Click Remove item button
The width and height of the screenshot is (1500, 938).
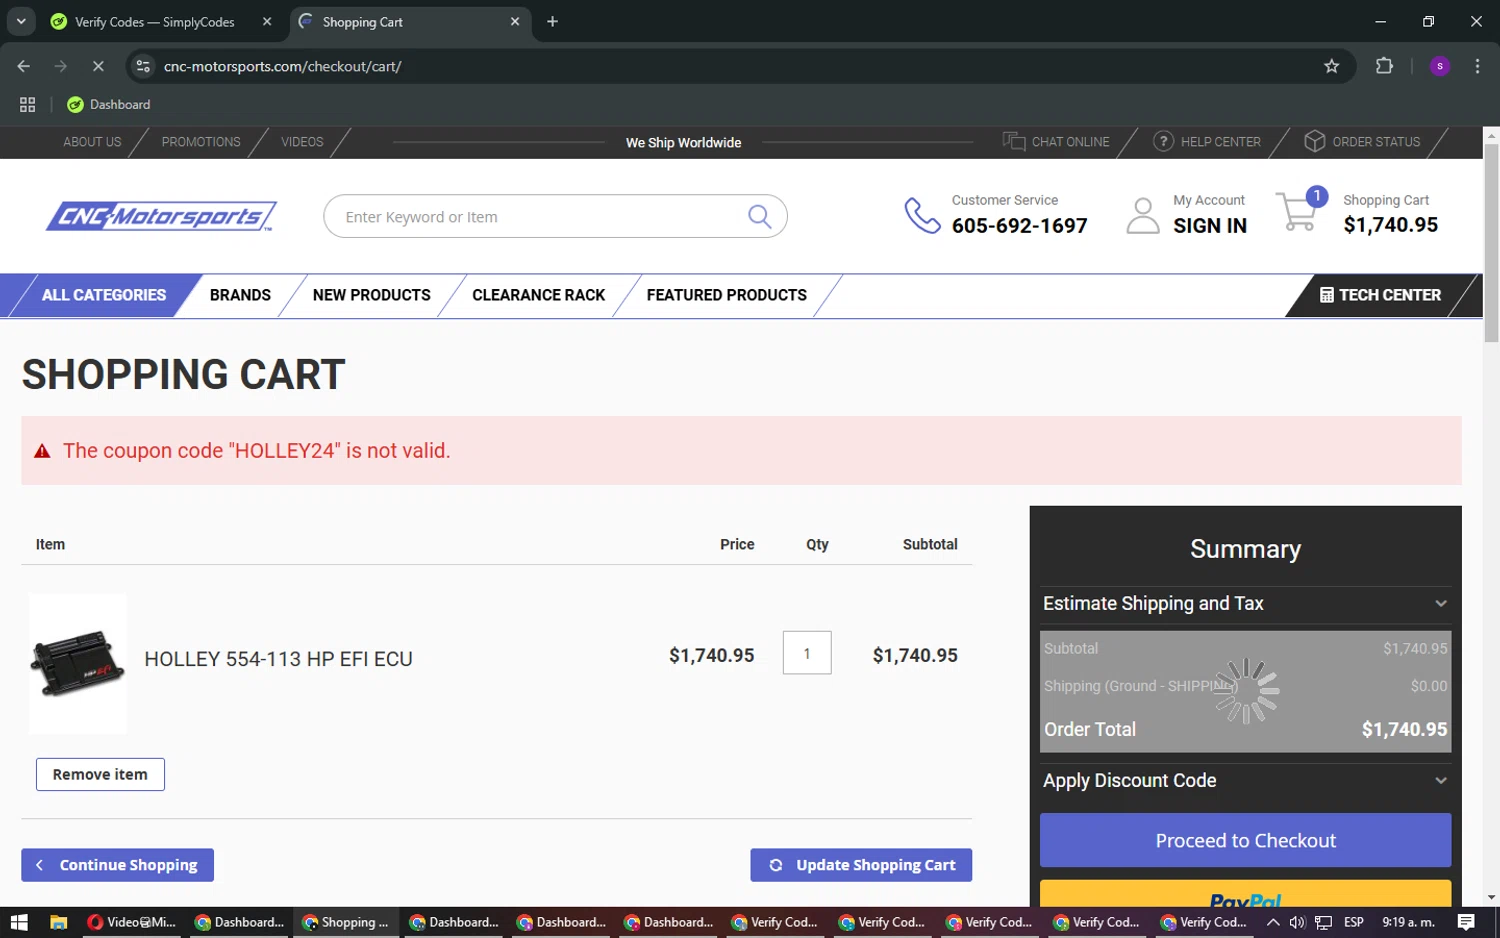tap(100, 774)
